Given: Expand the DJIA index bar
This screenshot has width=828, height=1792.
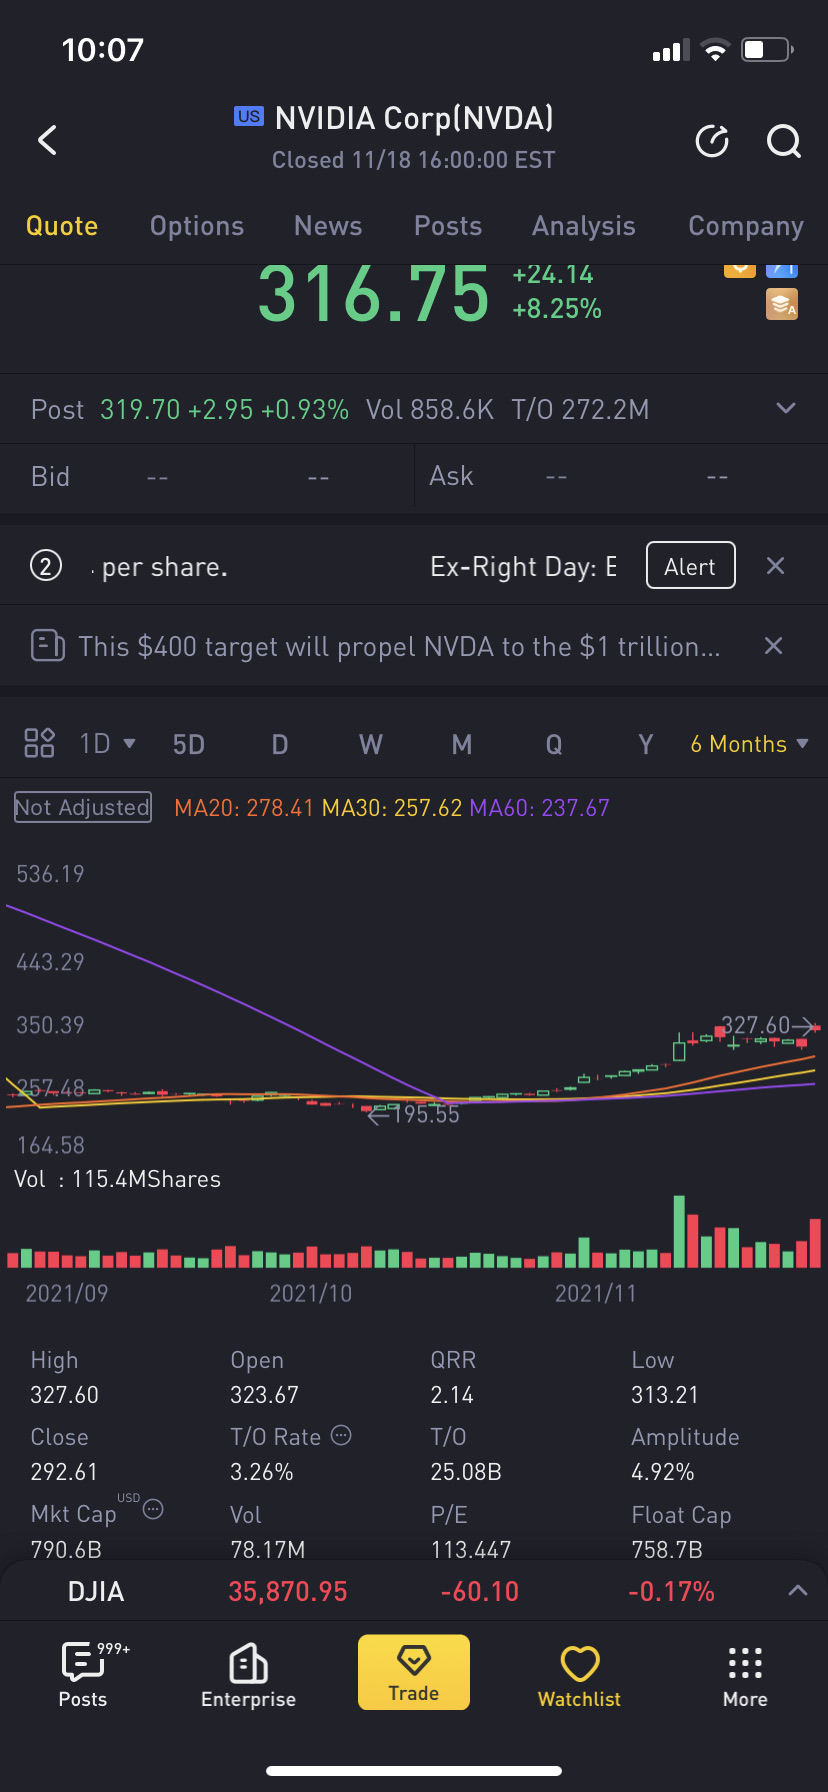Looking at the screenshot, I should point(797,1590).
